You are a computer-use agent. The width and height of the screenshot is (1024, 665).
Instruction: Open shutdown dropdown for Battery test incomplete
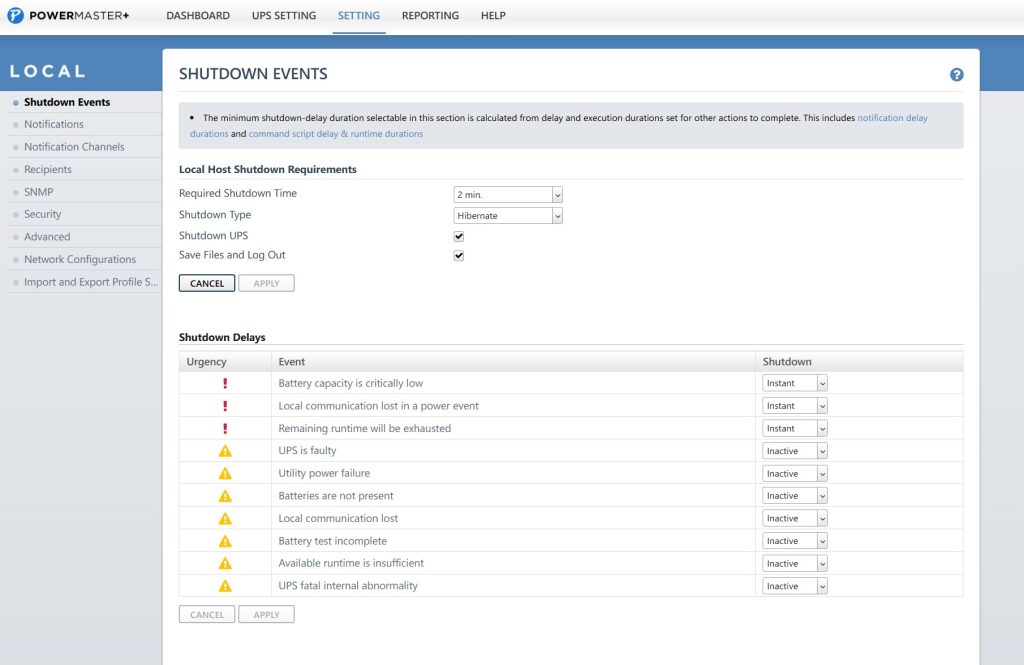795,541
